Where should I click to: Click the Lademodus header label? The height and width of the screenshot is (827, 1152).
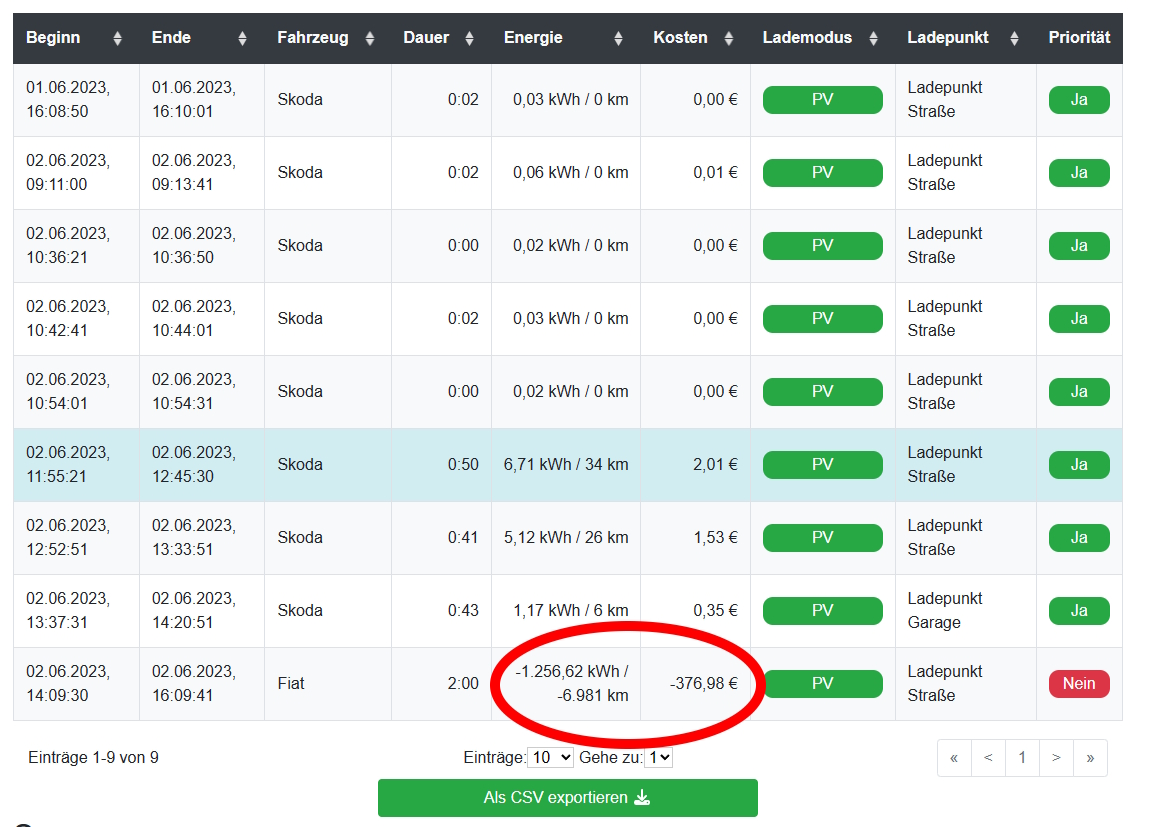[x=807, y=38]
